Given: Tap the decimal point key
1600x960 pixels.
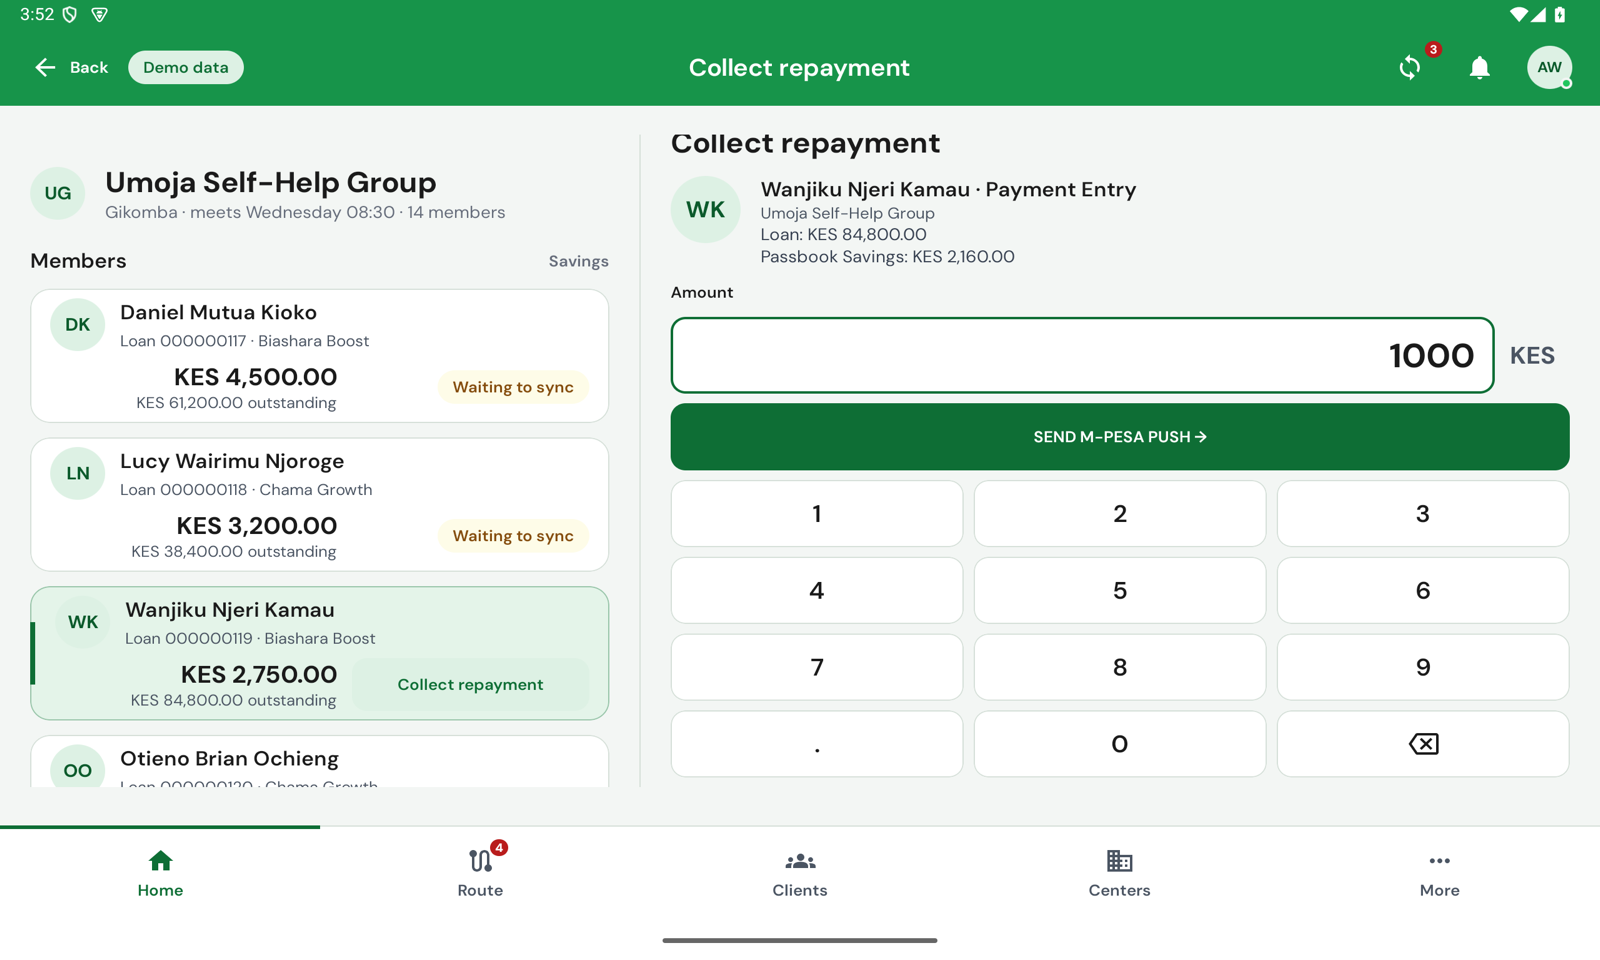Looking at the screenshot, I should coord(816,743).
